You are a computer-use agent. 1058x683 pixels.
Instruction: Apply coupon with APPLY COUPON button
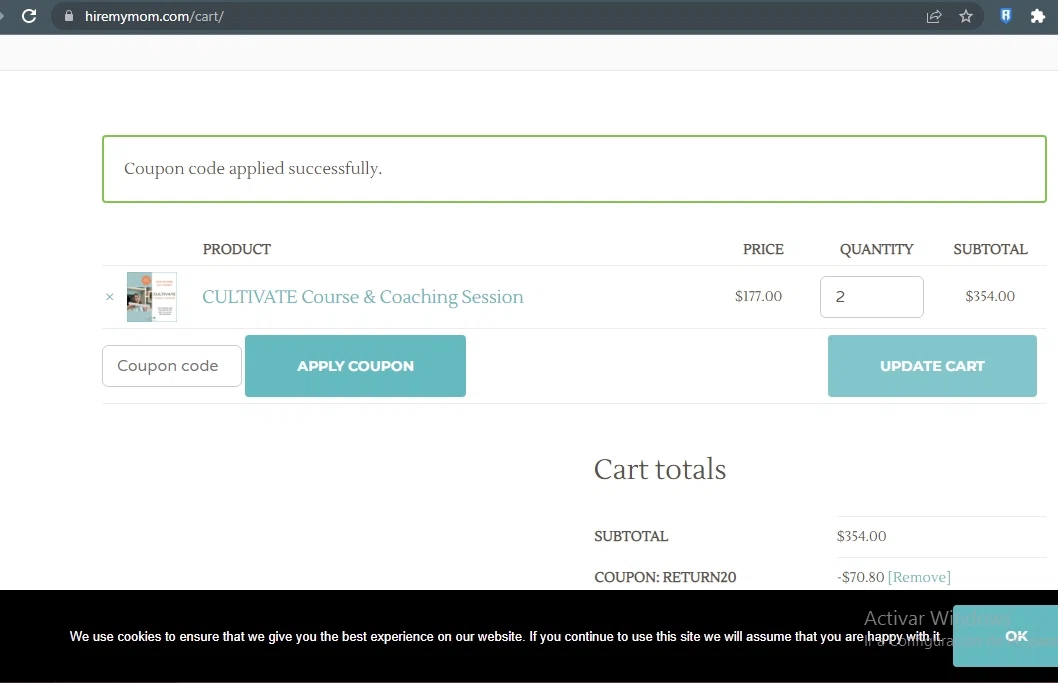tap(355, 366)
